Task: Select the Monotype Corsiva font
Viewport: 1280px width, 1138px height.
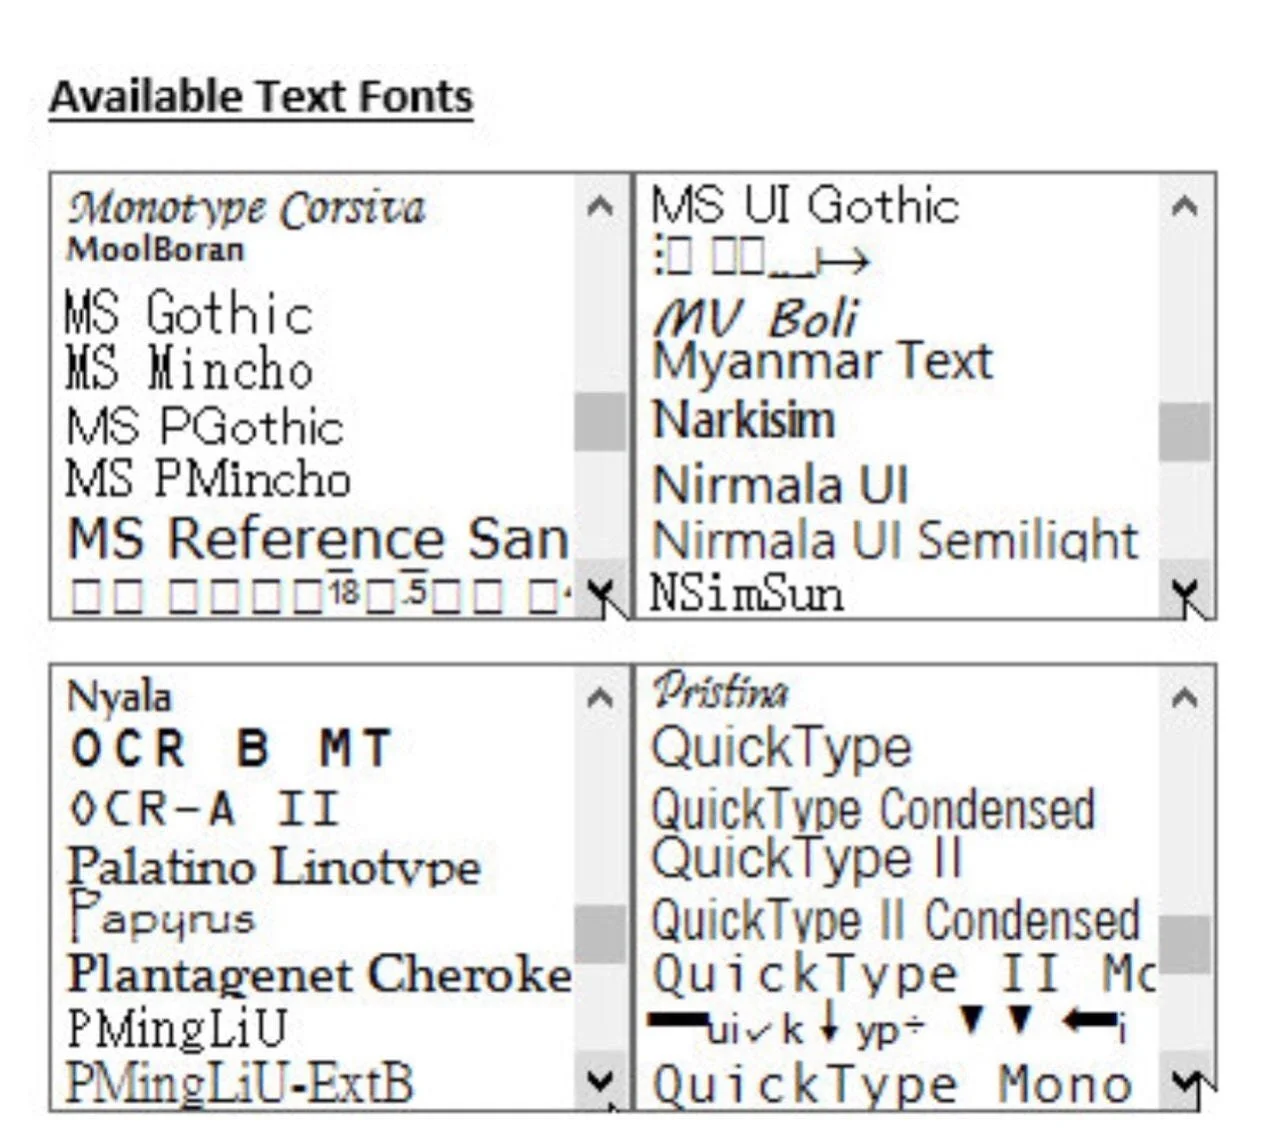Action: point(247,208)
